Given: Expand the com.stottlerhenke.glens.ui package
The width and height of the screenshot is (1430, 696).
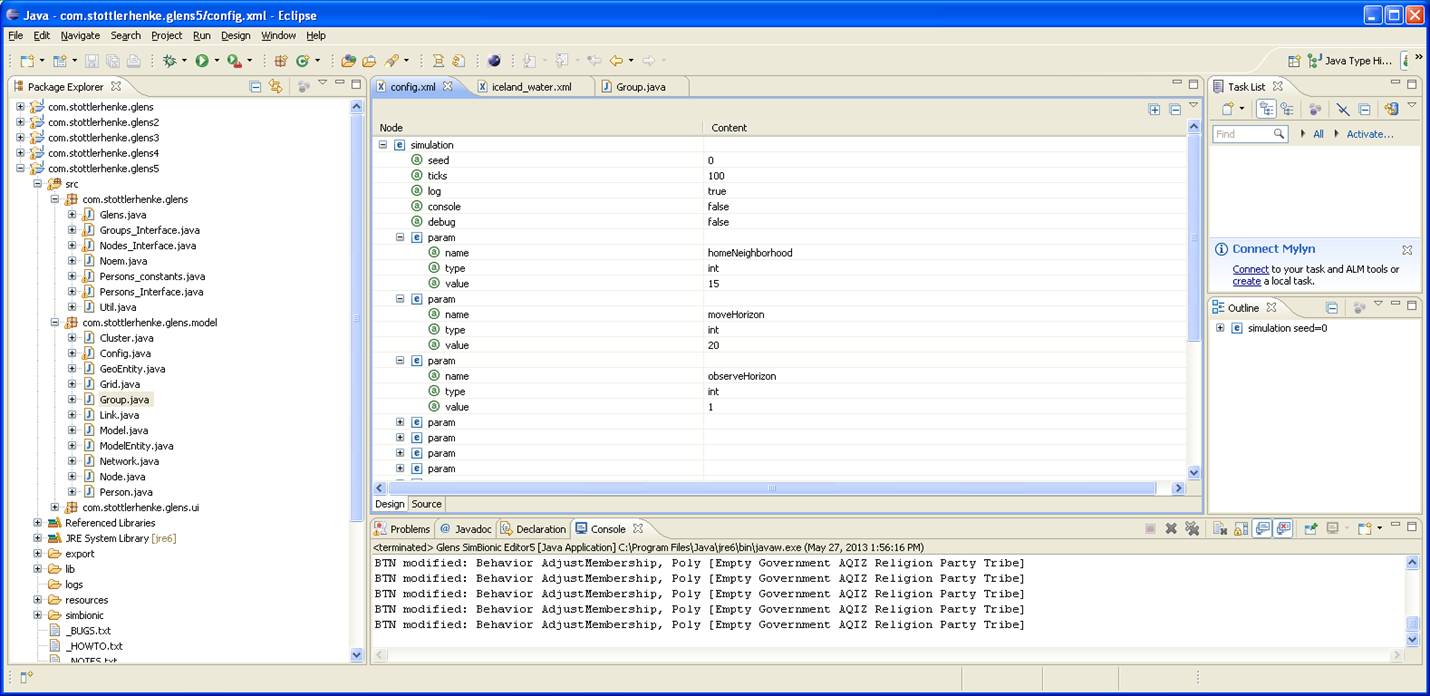Looking at the screenshot, I should [55, 508].
